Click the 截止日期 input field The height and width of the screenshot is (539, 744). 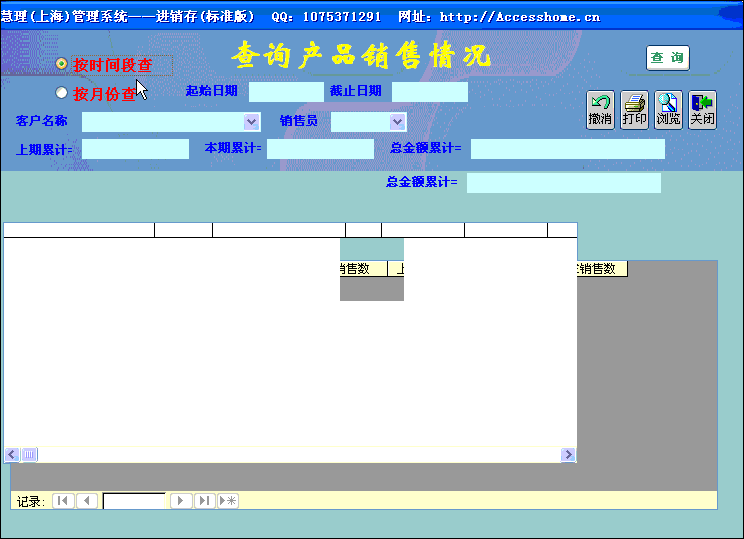point(430,92)
